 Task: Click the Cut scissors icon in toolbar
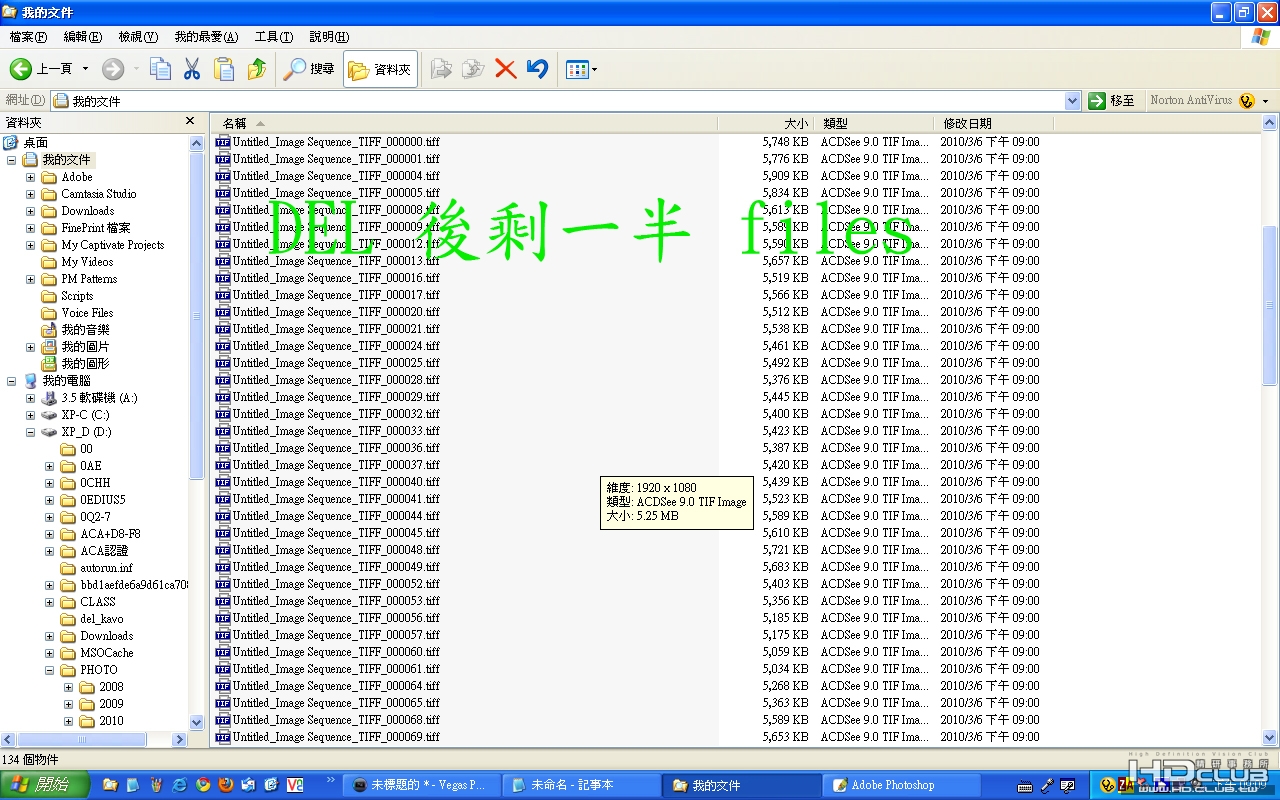pos(192,69)
